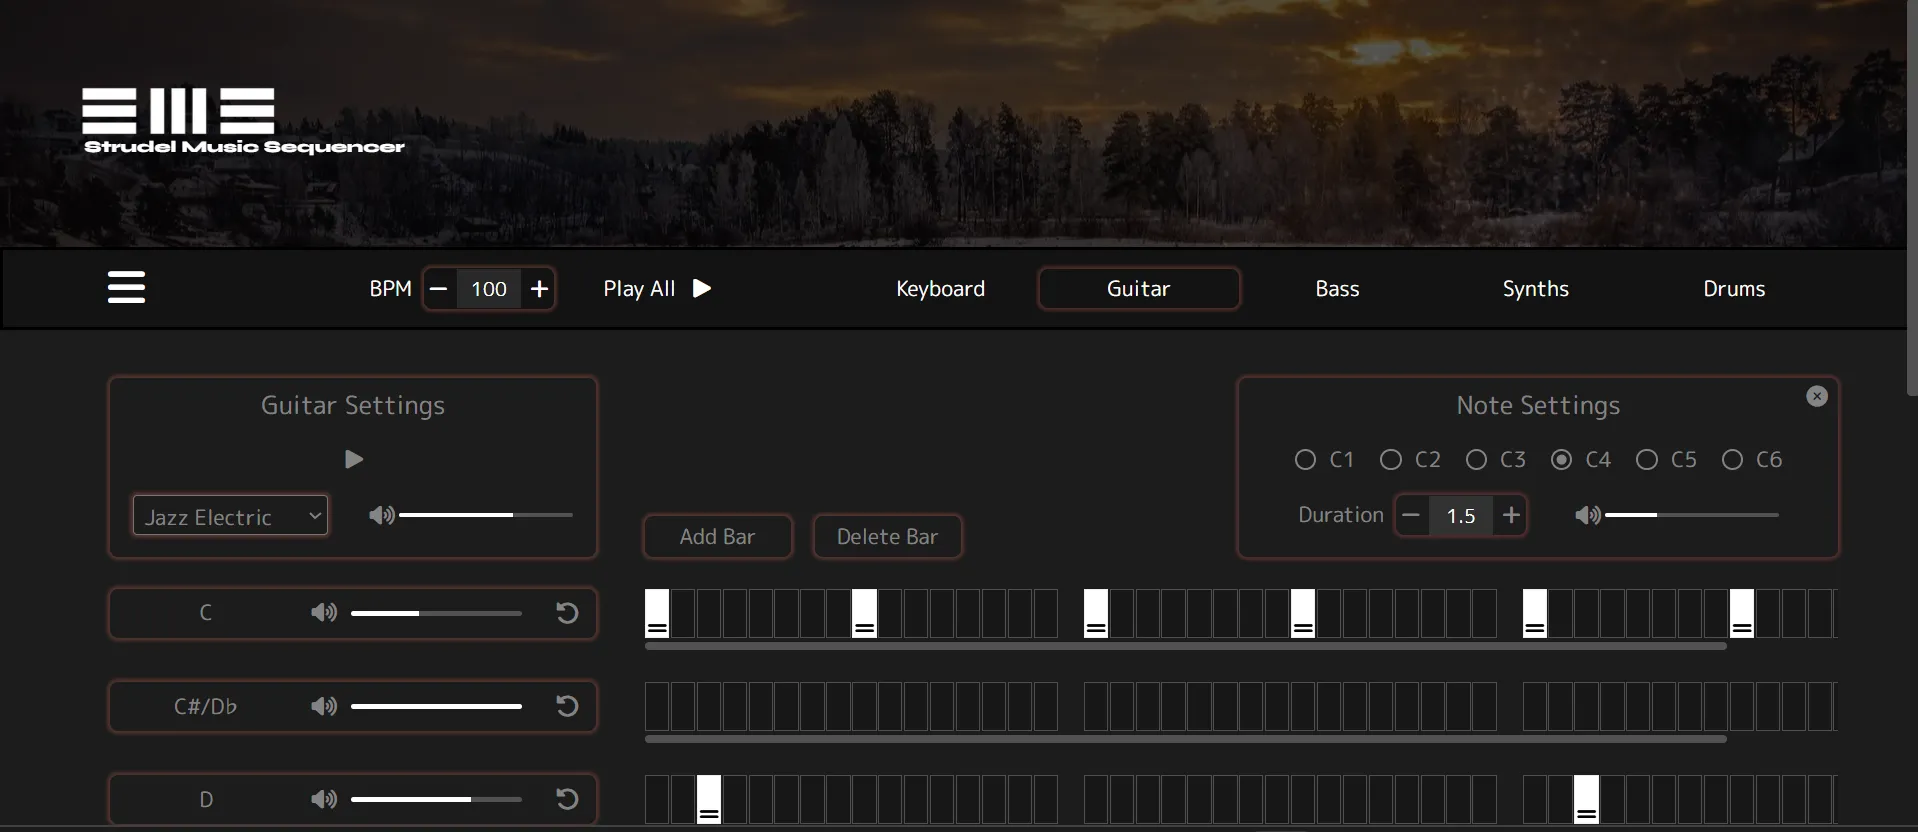Screen dimensions: 1918x832
Task: Mute the Note Settings speaker icon
Action: pos(1588,515)
